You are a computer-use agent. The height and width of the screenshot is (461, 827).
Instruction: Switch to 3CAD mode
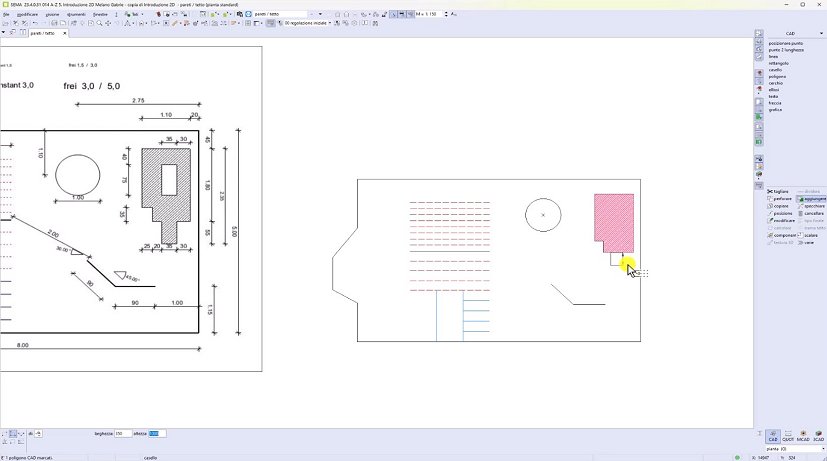(818, 436)
